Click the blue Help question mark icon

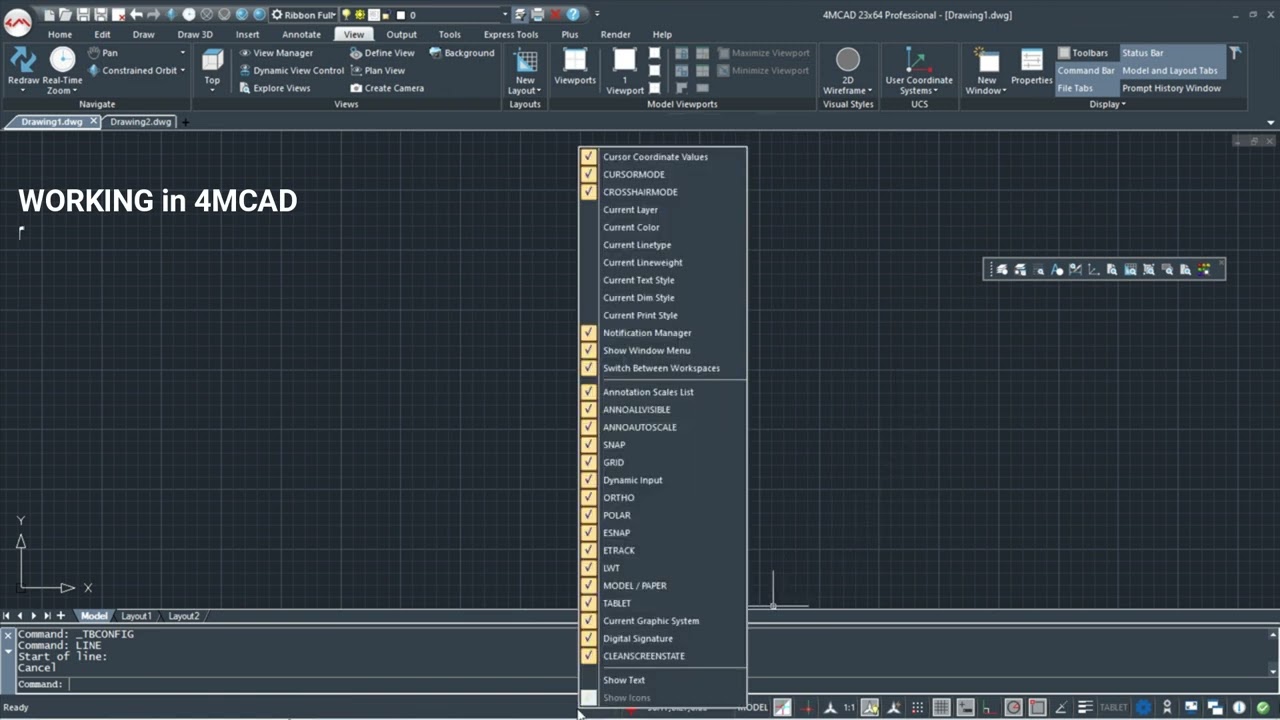(573, 15)
